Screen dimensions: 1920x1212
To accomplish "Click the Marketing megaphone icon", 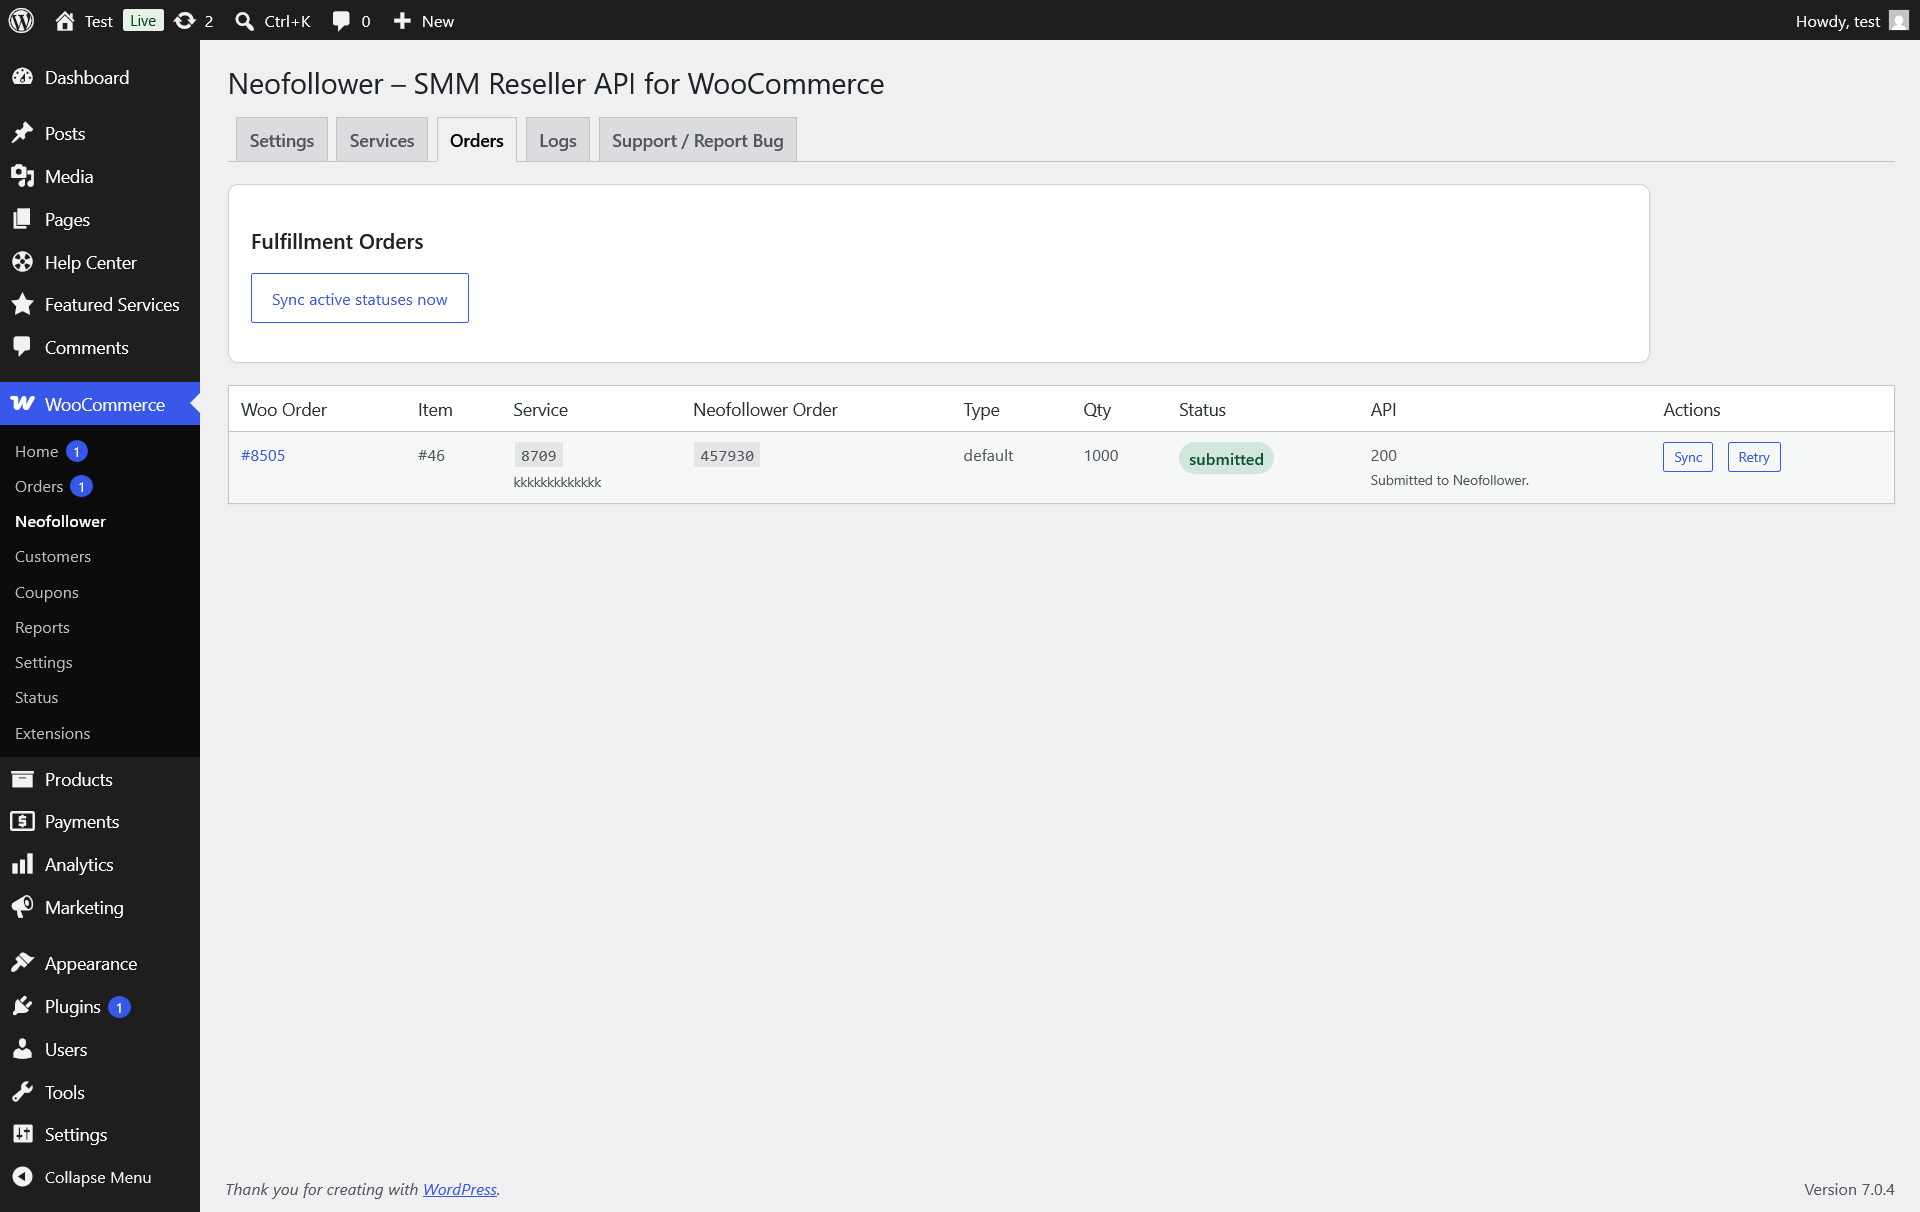I will (x=22, y=907).
